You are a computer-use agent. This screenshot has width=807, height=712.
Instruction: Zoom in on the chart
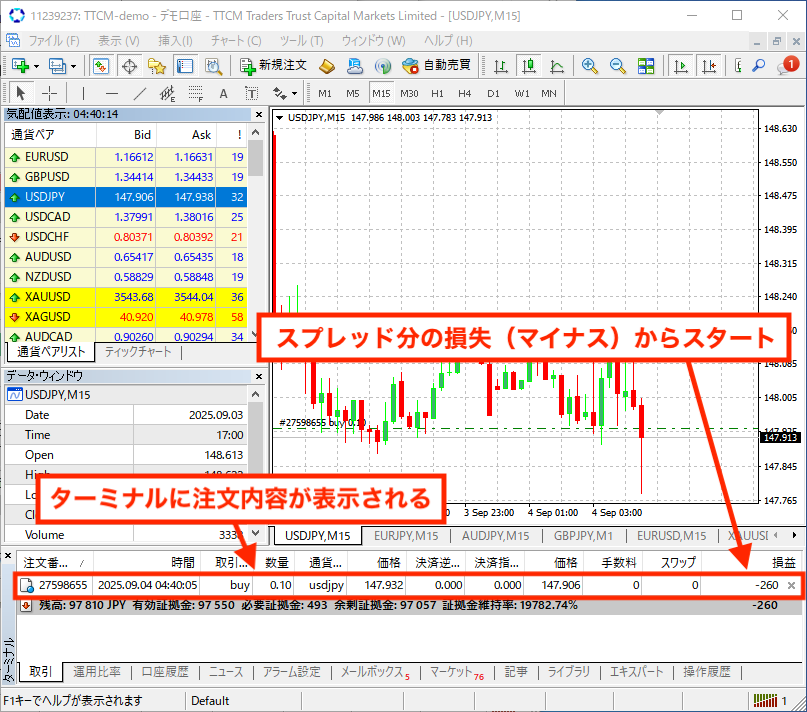tap(590, 65)
